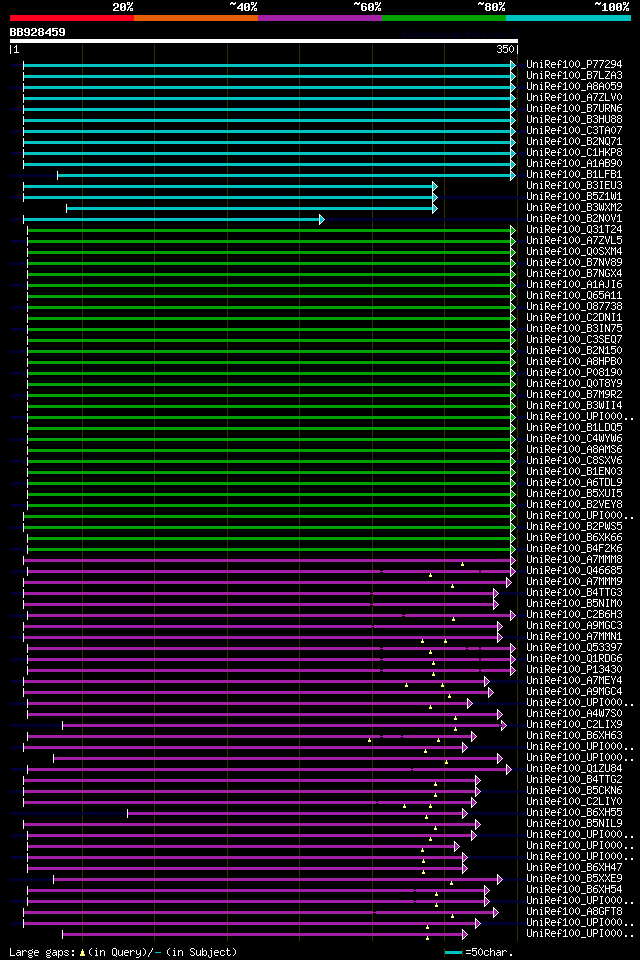Choose the UniRef100_B4TTG3 entry
This screenshot has height=960, width=640.
pos(574,593)
